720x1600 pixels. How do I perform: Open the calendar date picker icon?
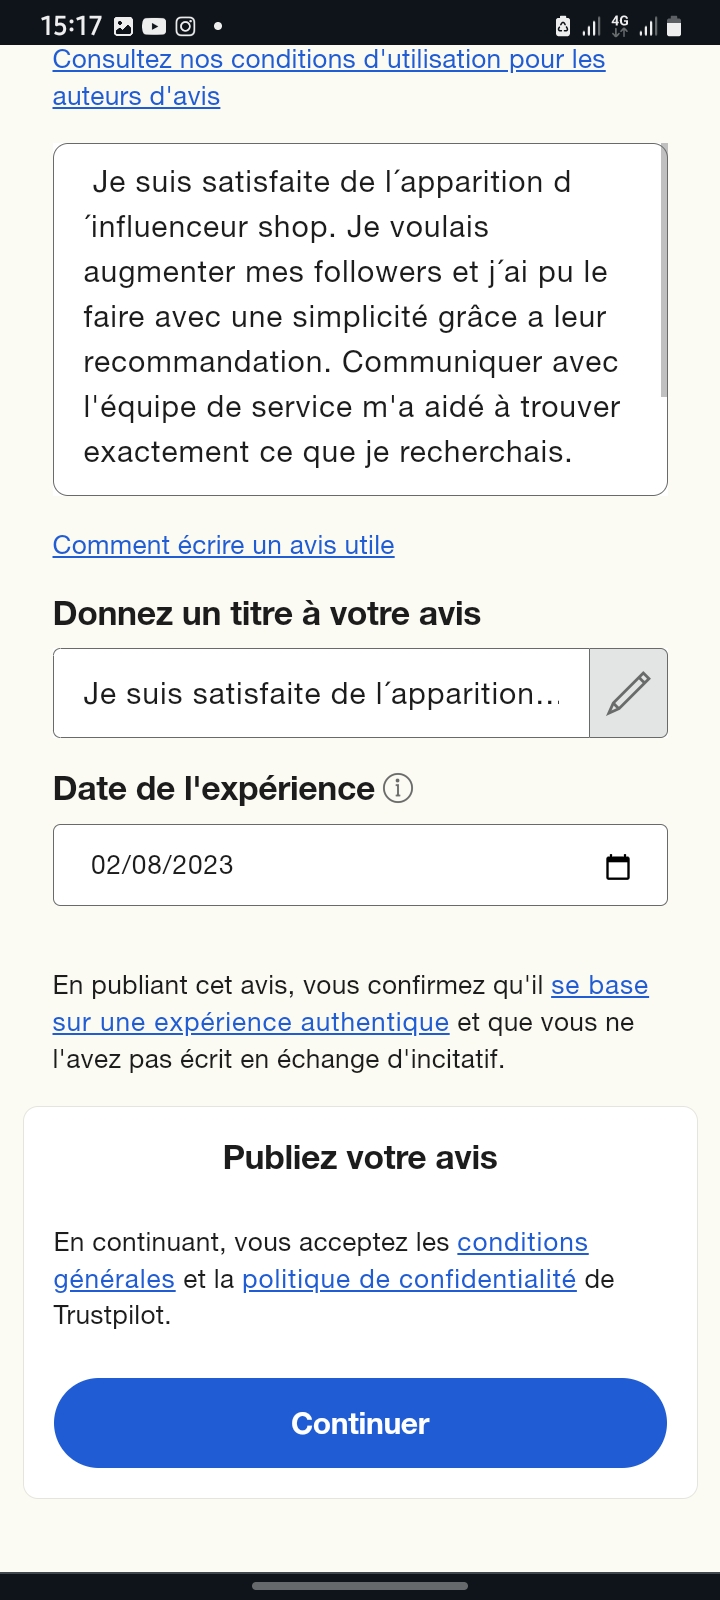point(618,866)
